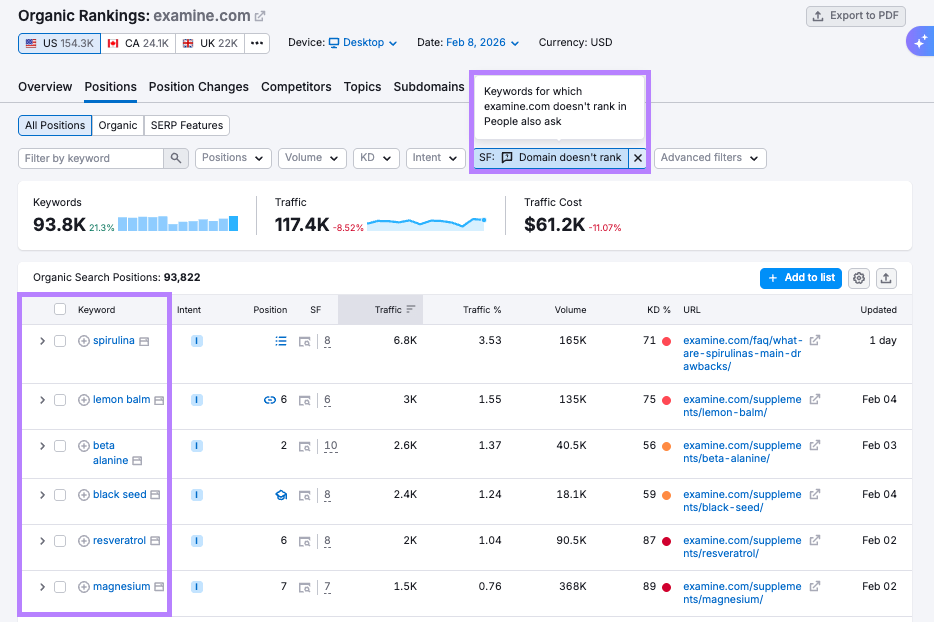The image size is (934, 622).
Task: Click the sitelinks icon beside lemon balm's position
Action: [x=268, y=399]
